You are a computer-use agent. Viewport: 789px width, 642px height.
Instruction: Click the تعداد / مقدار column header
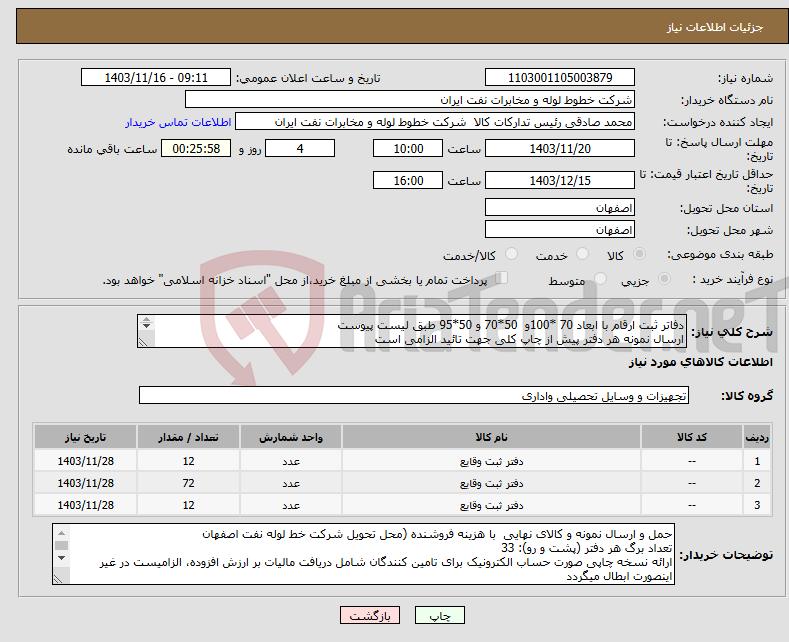pos(188,437)
